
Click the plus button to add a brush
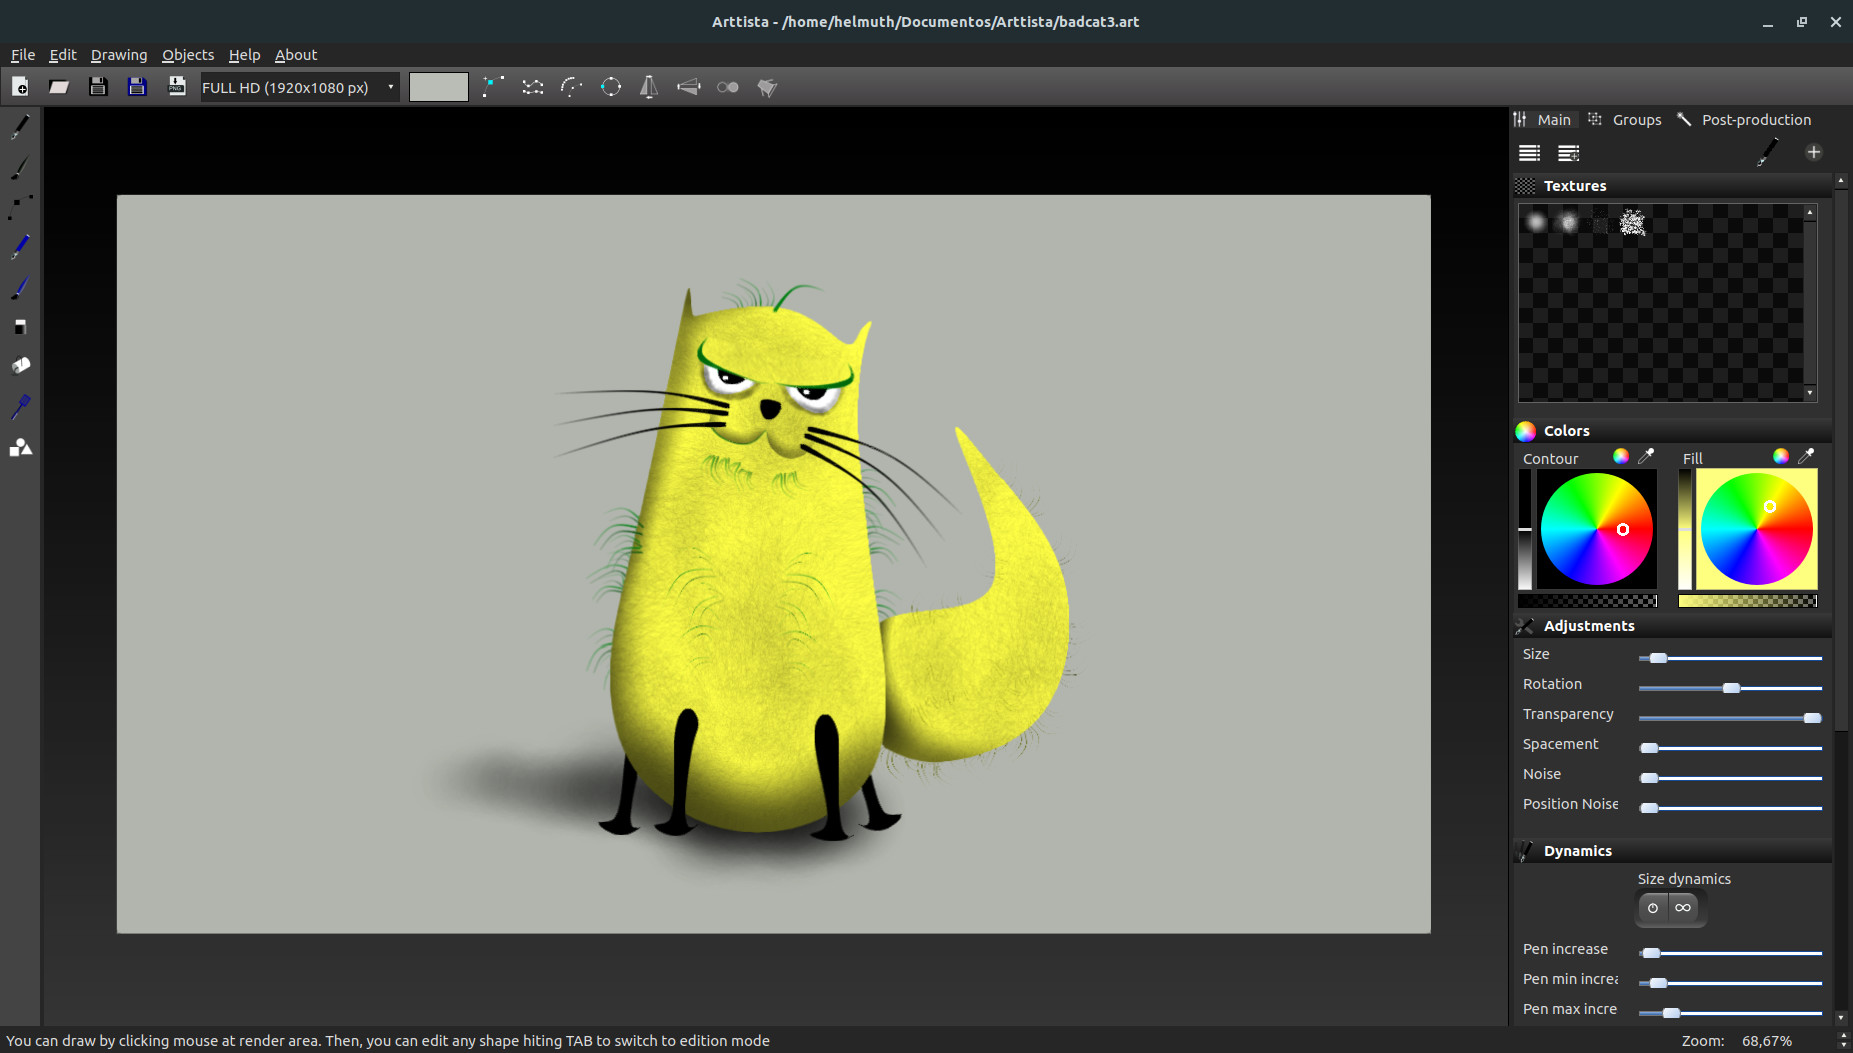[x=1814, y=152]
